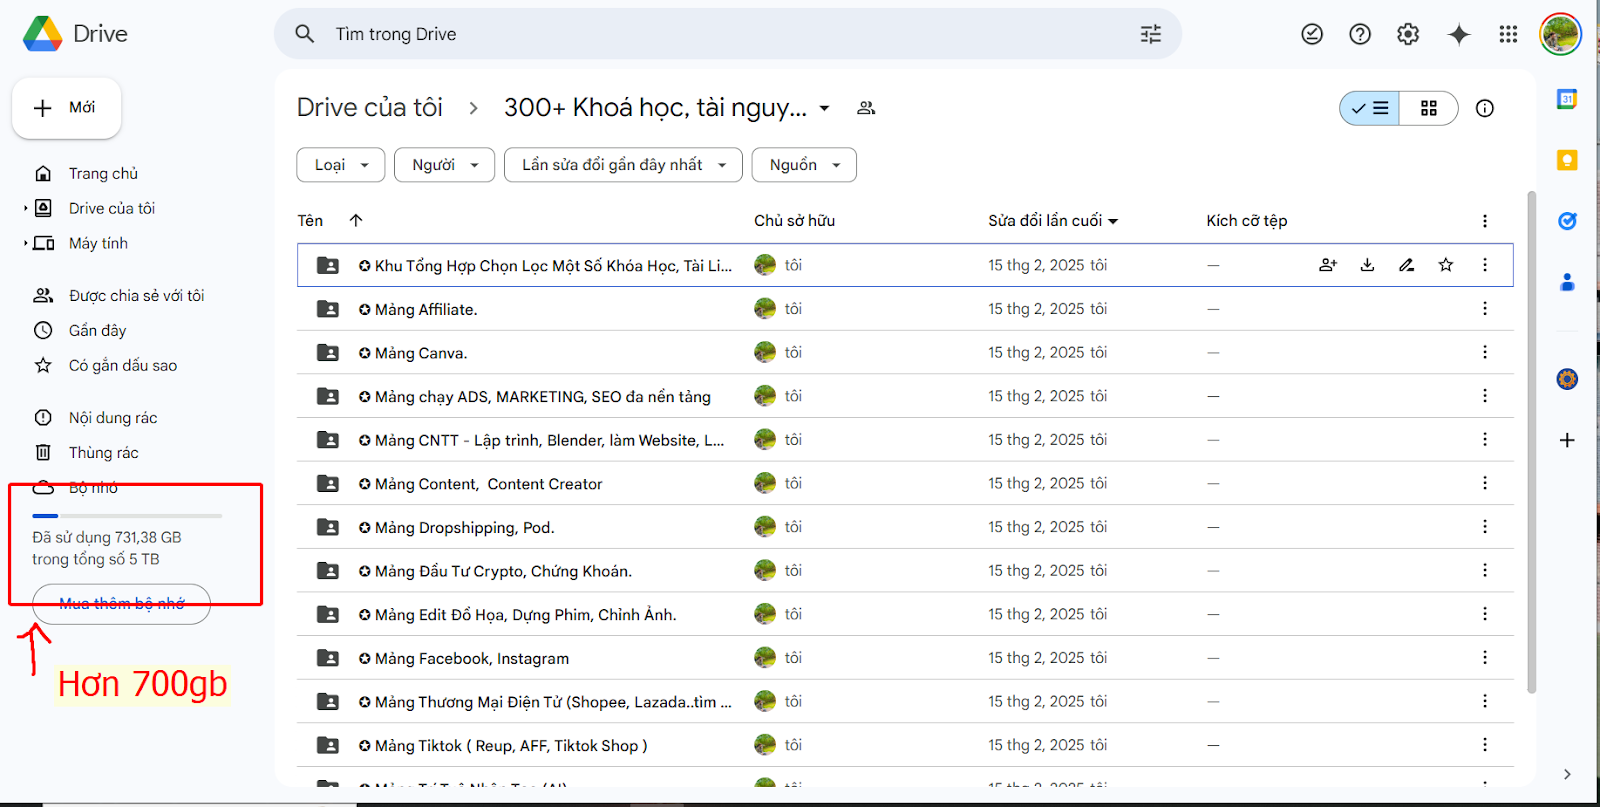Switch to grid layout view
This screenshot has width=1600, height=807.
[1429, 108]
